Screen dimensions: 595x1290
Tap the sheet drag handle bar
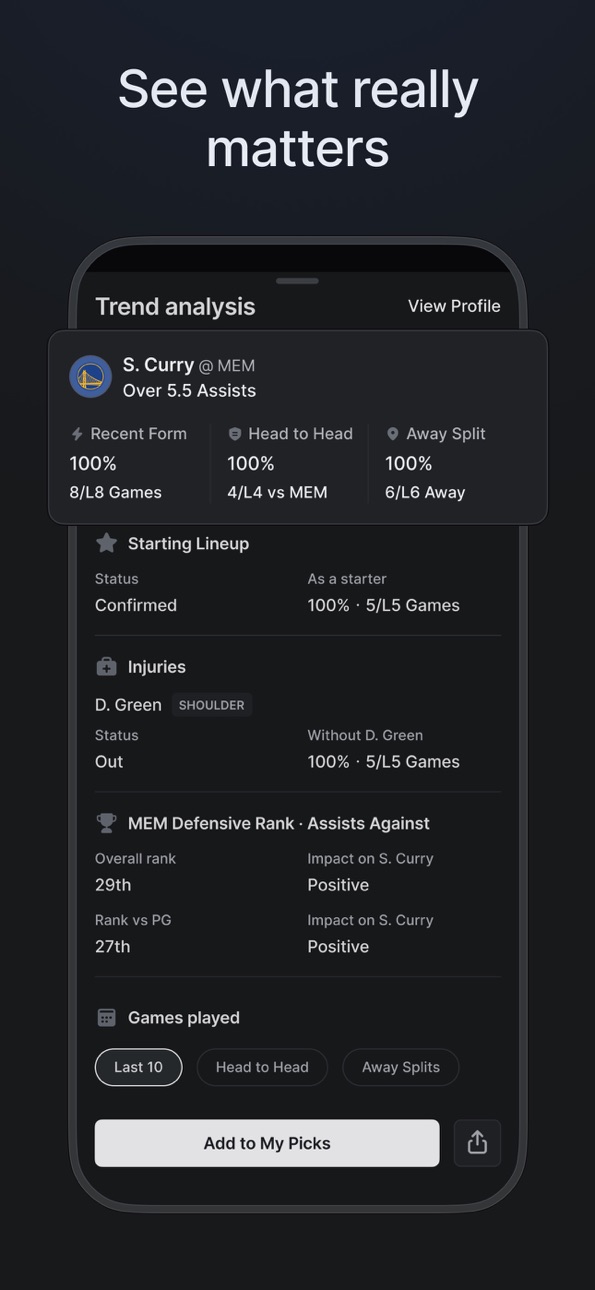click(x=297, y=281)
